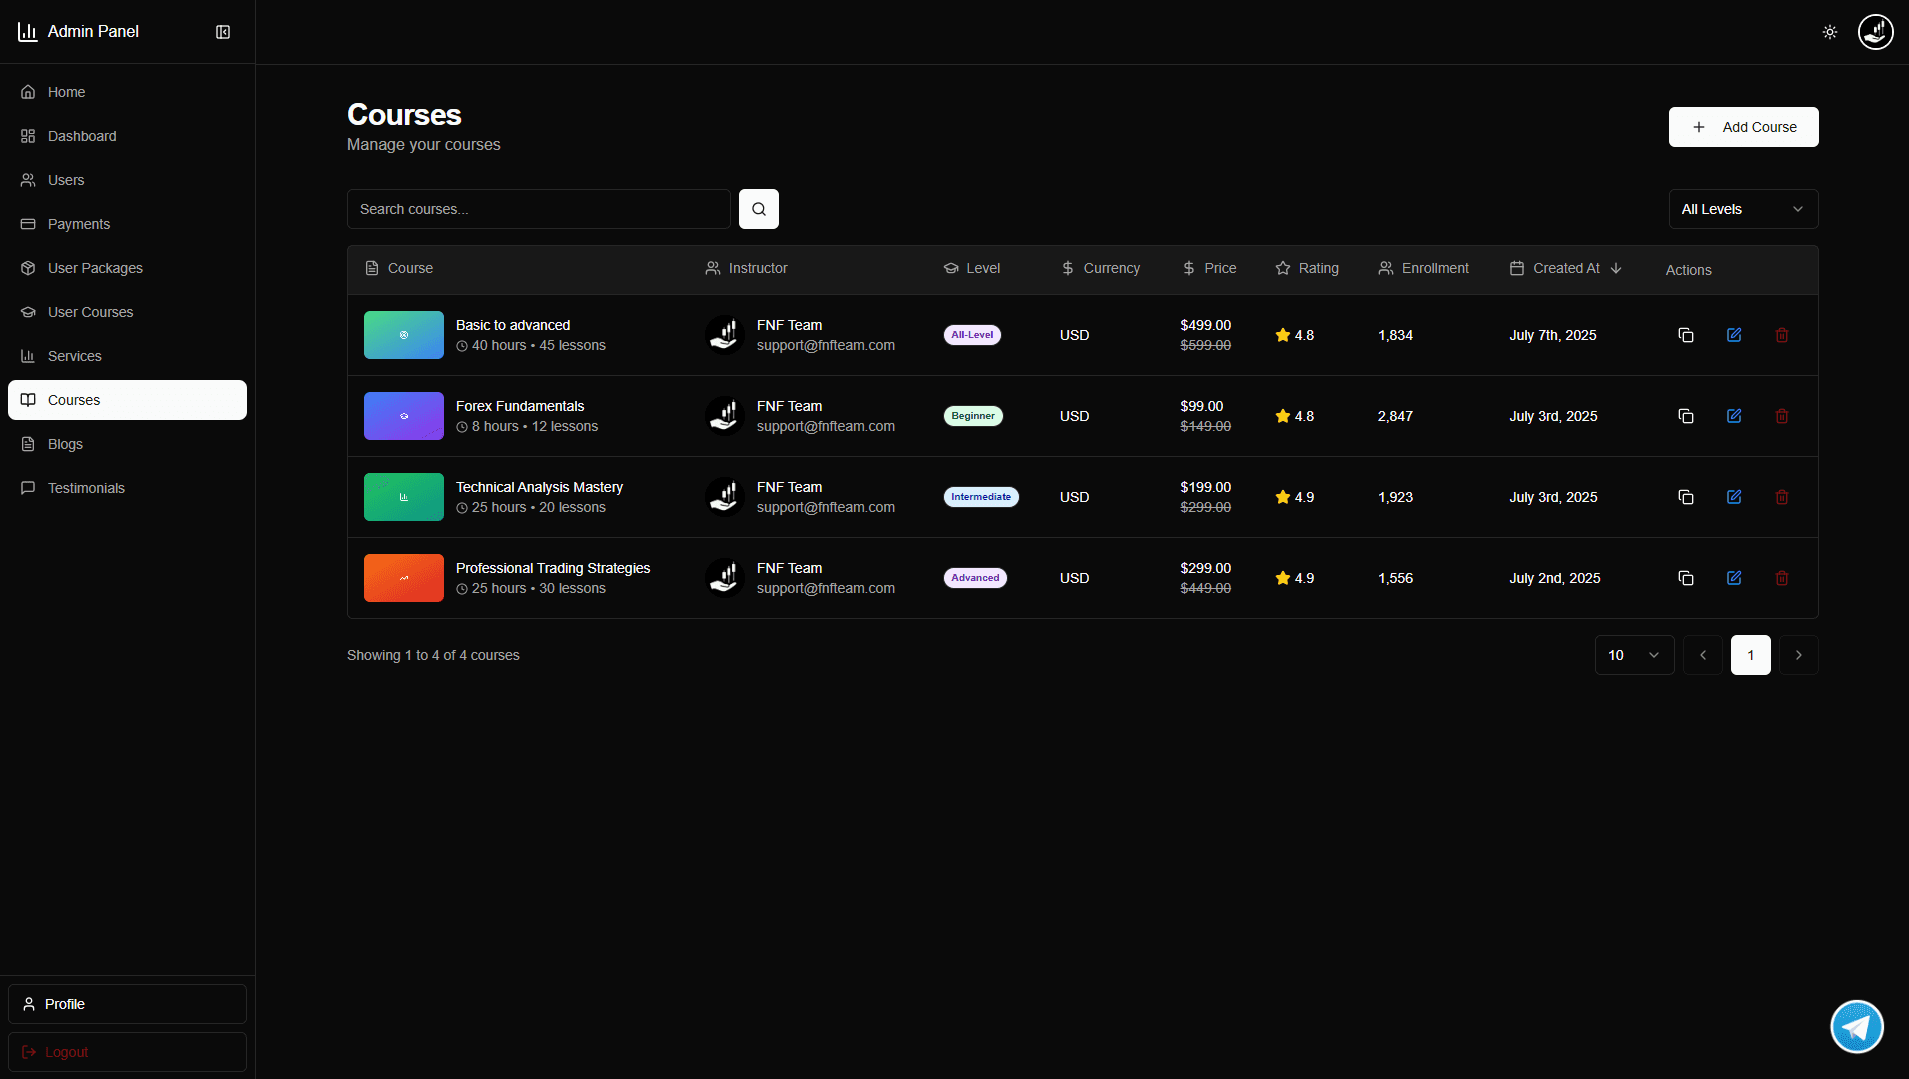Select Courses in the sidebar
This screenshot has height=1079, width=1909.
127,400
